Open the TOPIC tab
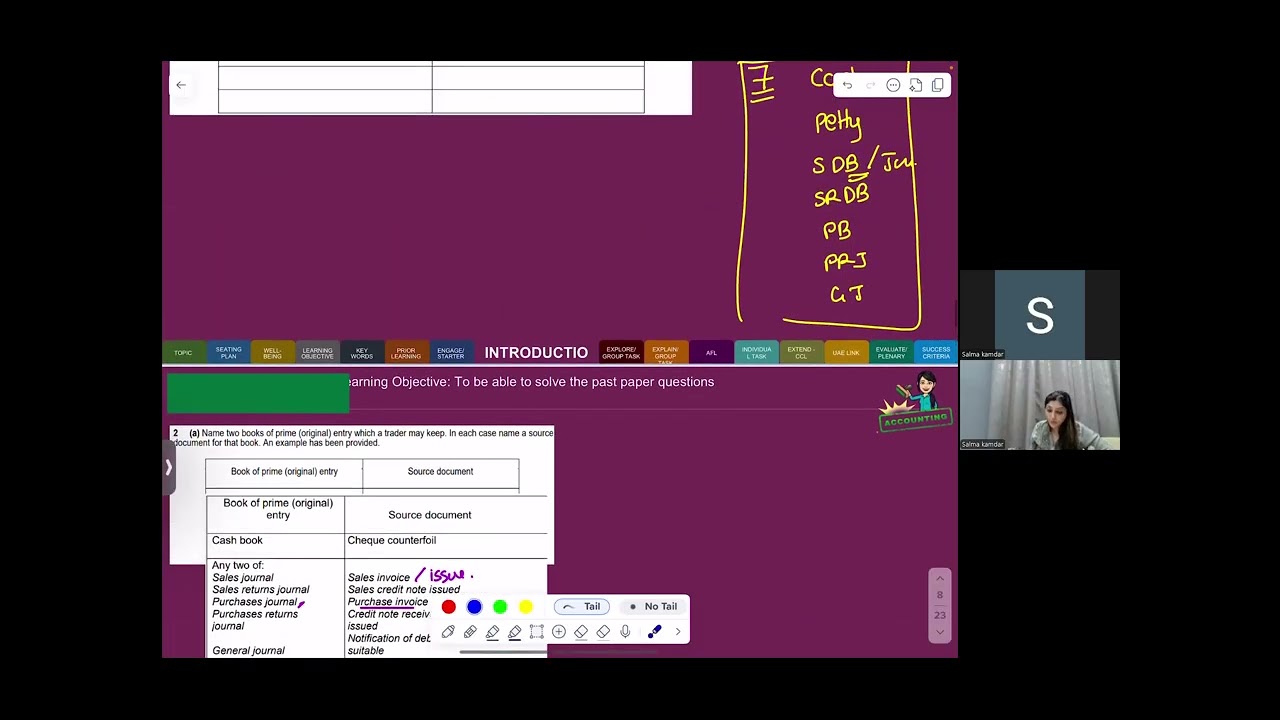 183,353
